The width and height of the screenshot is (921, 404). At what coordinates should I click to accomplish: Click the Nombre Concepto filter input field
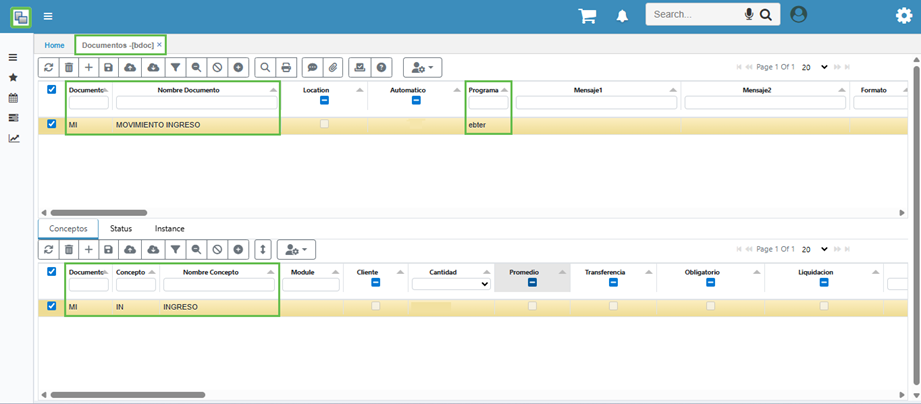(219, 284)
